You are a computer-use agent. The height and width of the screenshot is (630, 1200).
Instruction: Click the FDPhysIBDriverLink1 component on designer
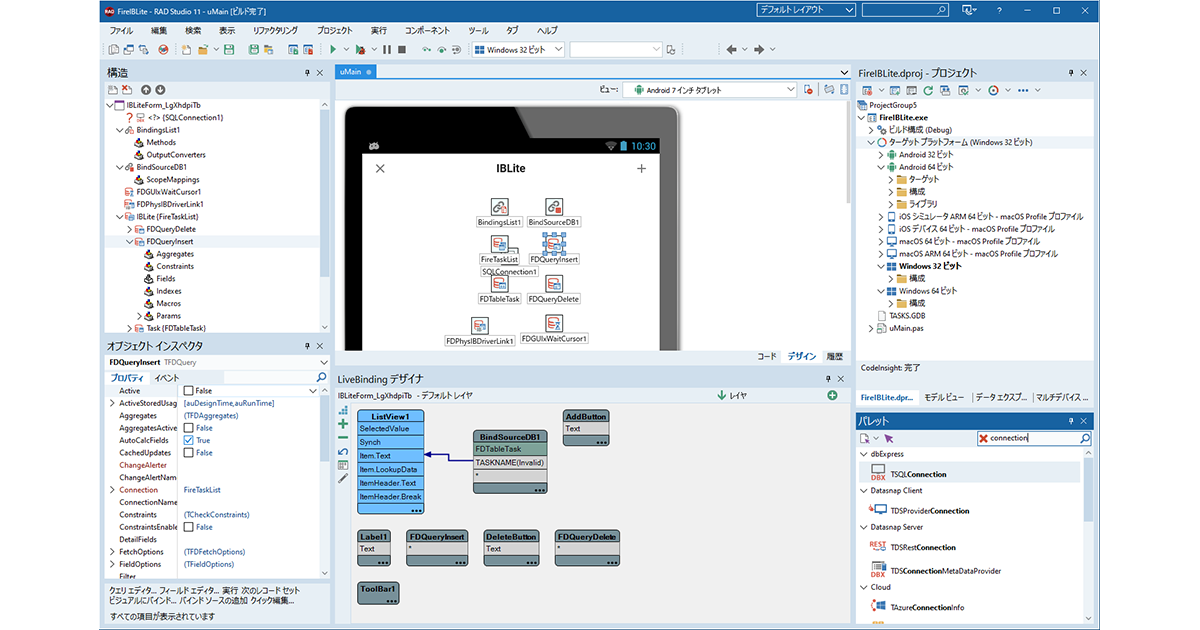tap(480, 326)
